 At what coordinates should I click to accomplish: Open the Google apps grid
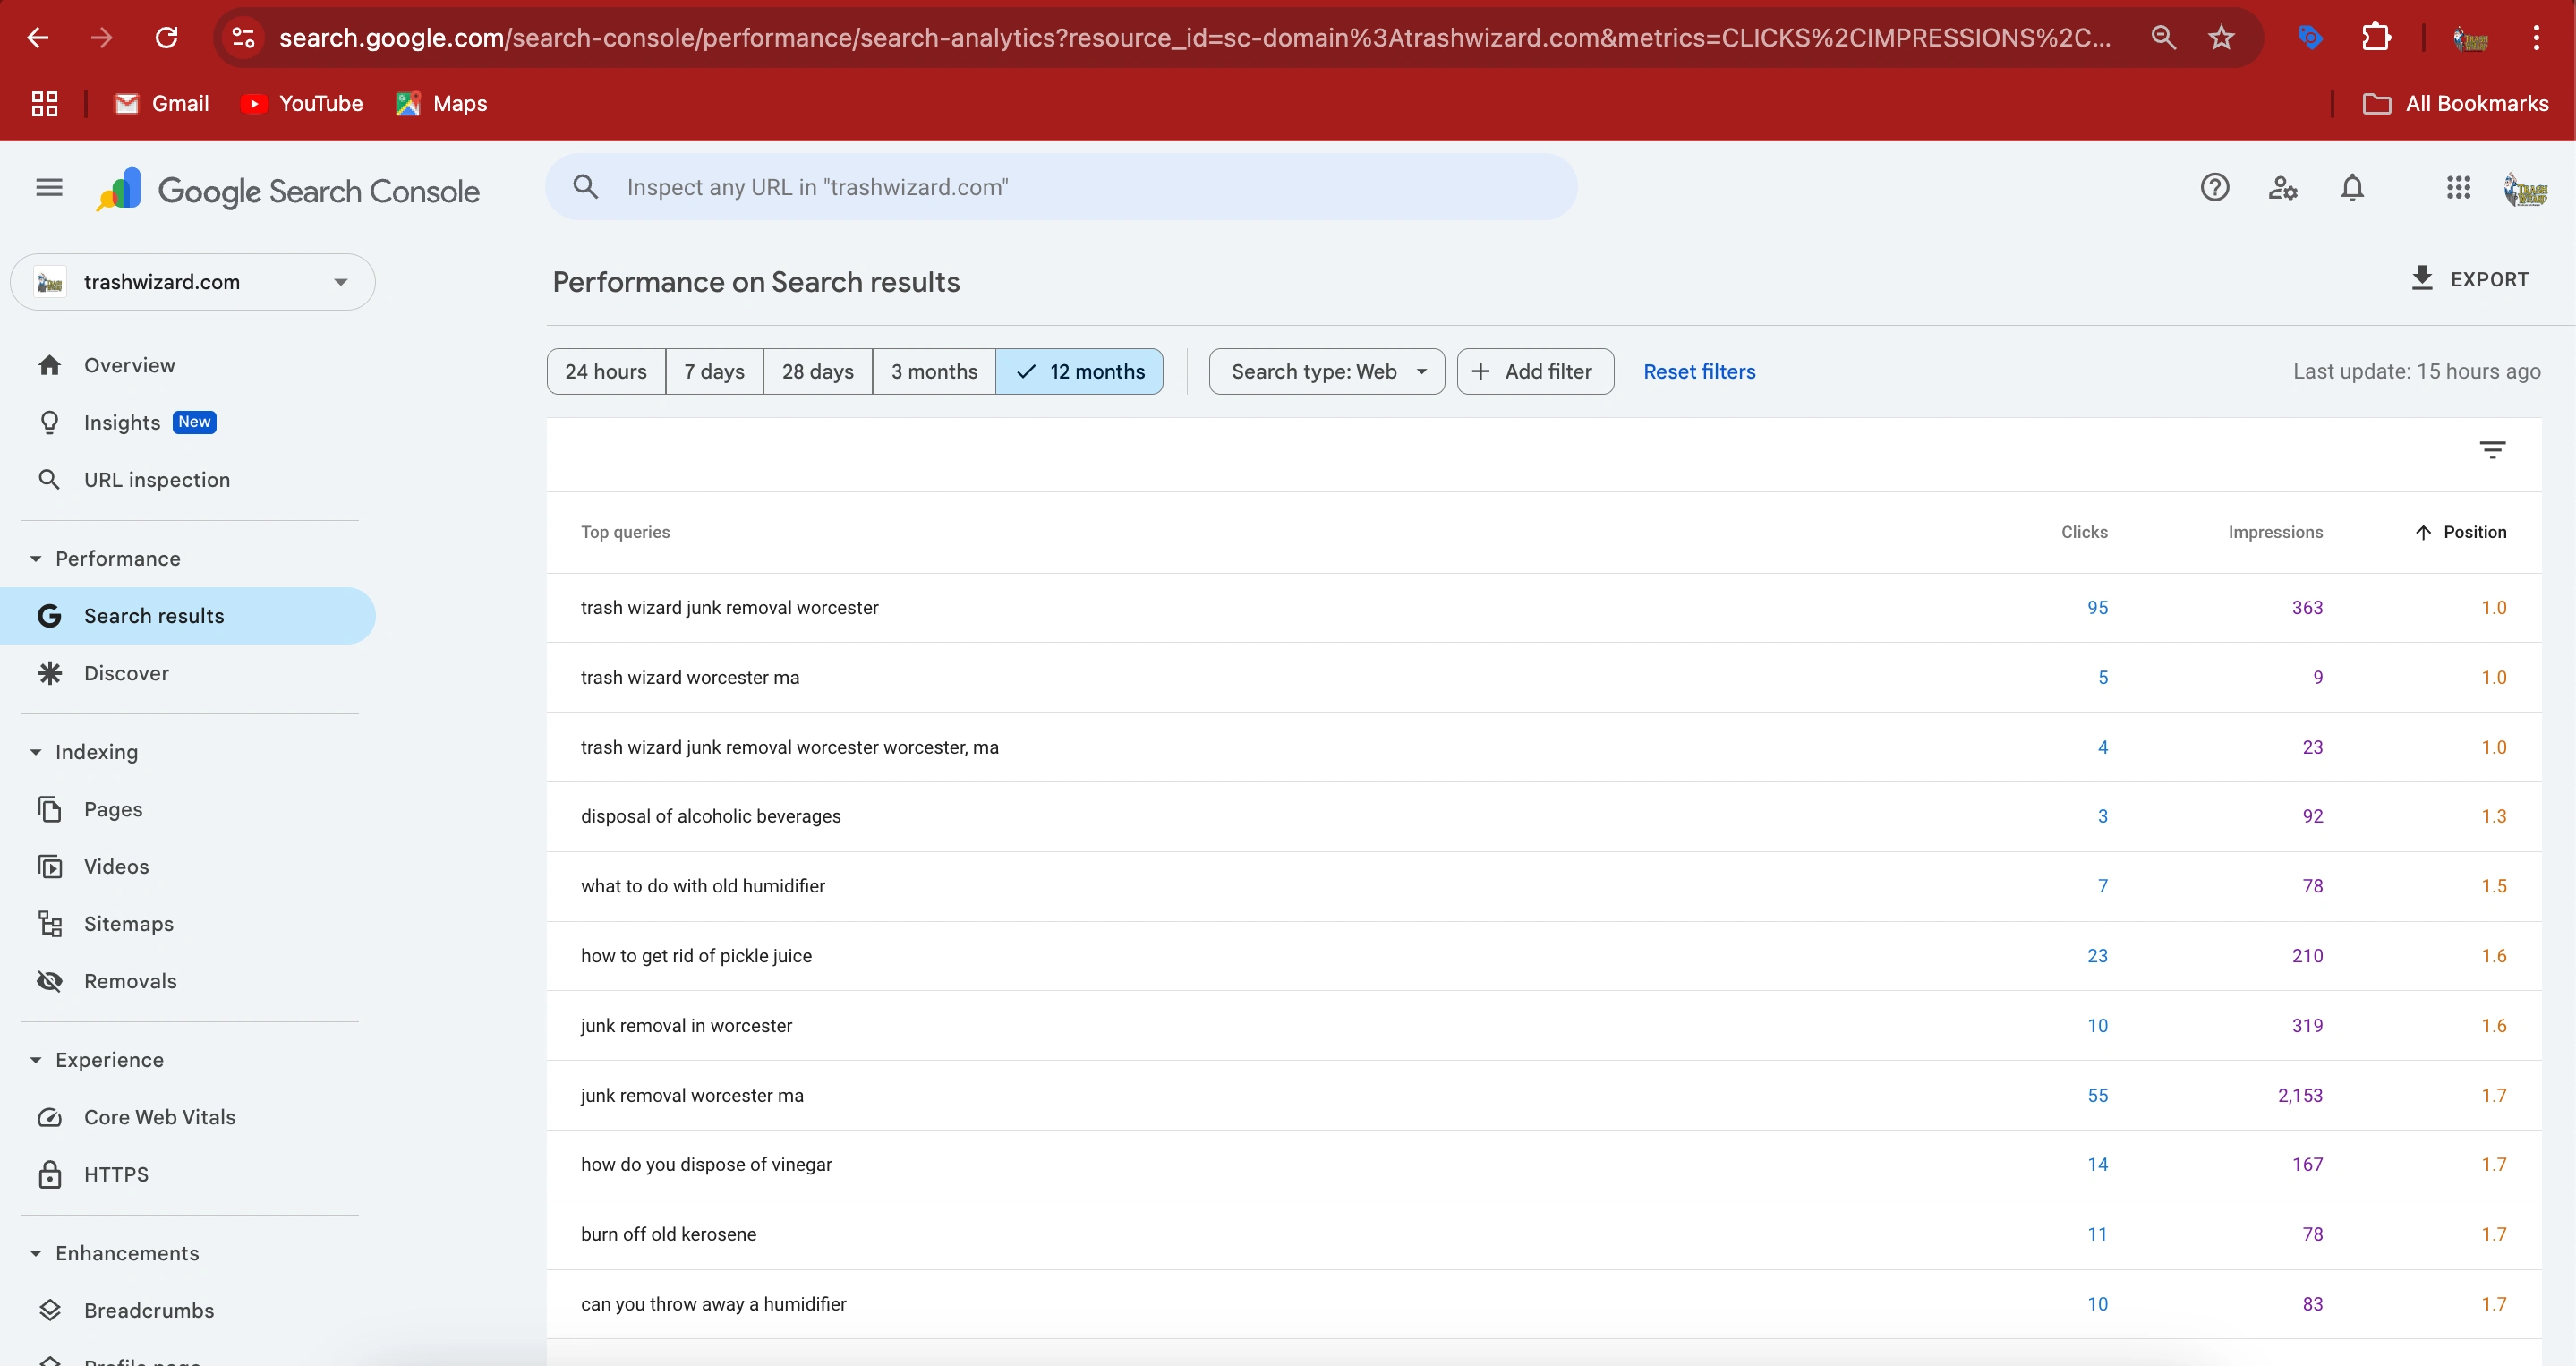(2459, 188)
